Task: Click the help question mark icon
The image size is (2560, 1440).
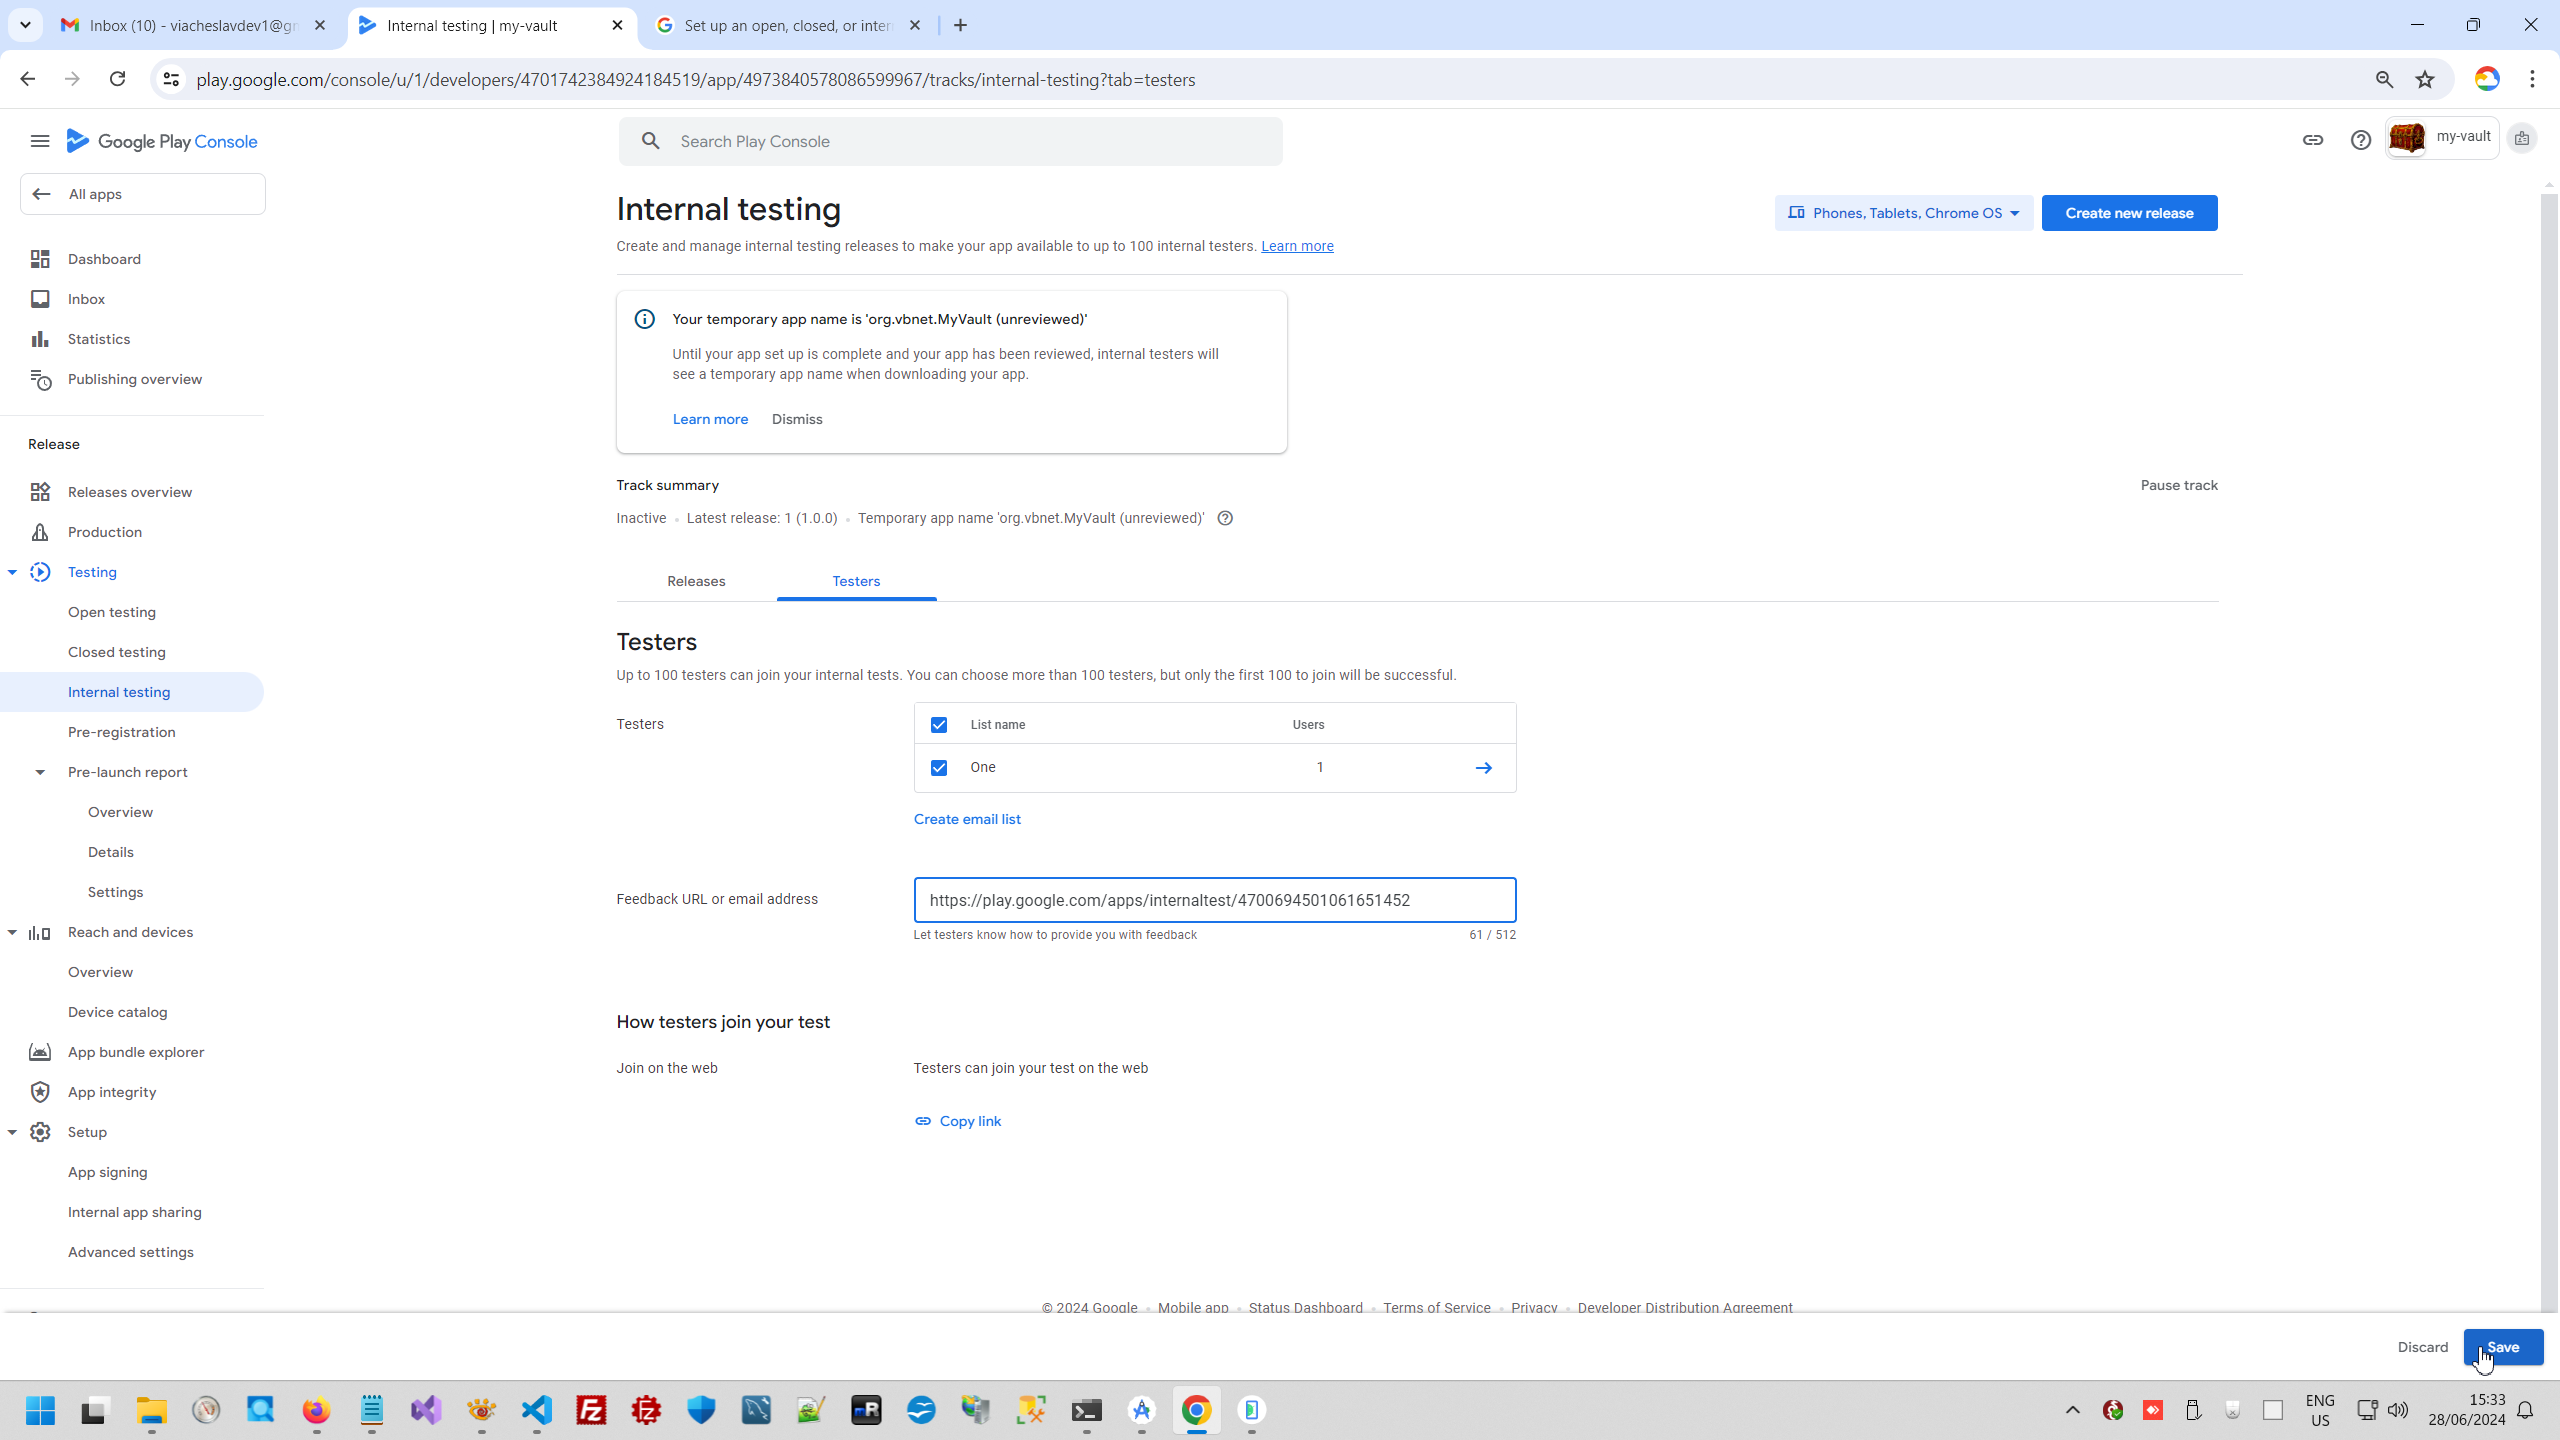Action: 2361,140
